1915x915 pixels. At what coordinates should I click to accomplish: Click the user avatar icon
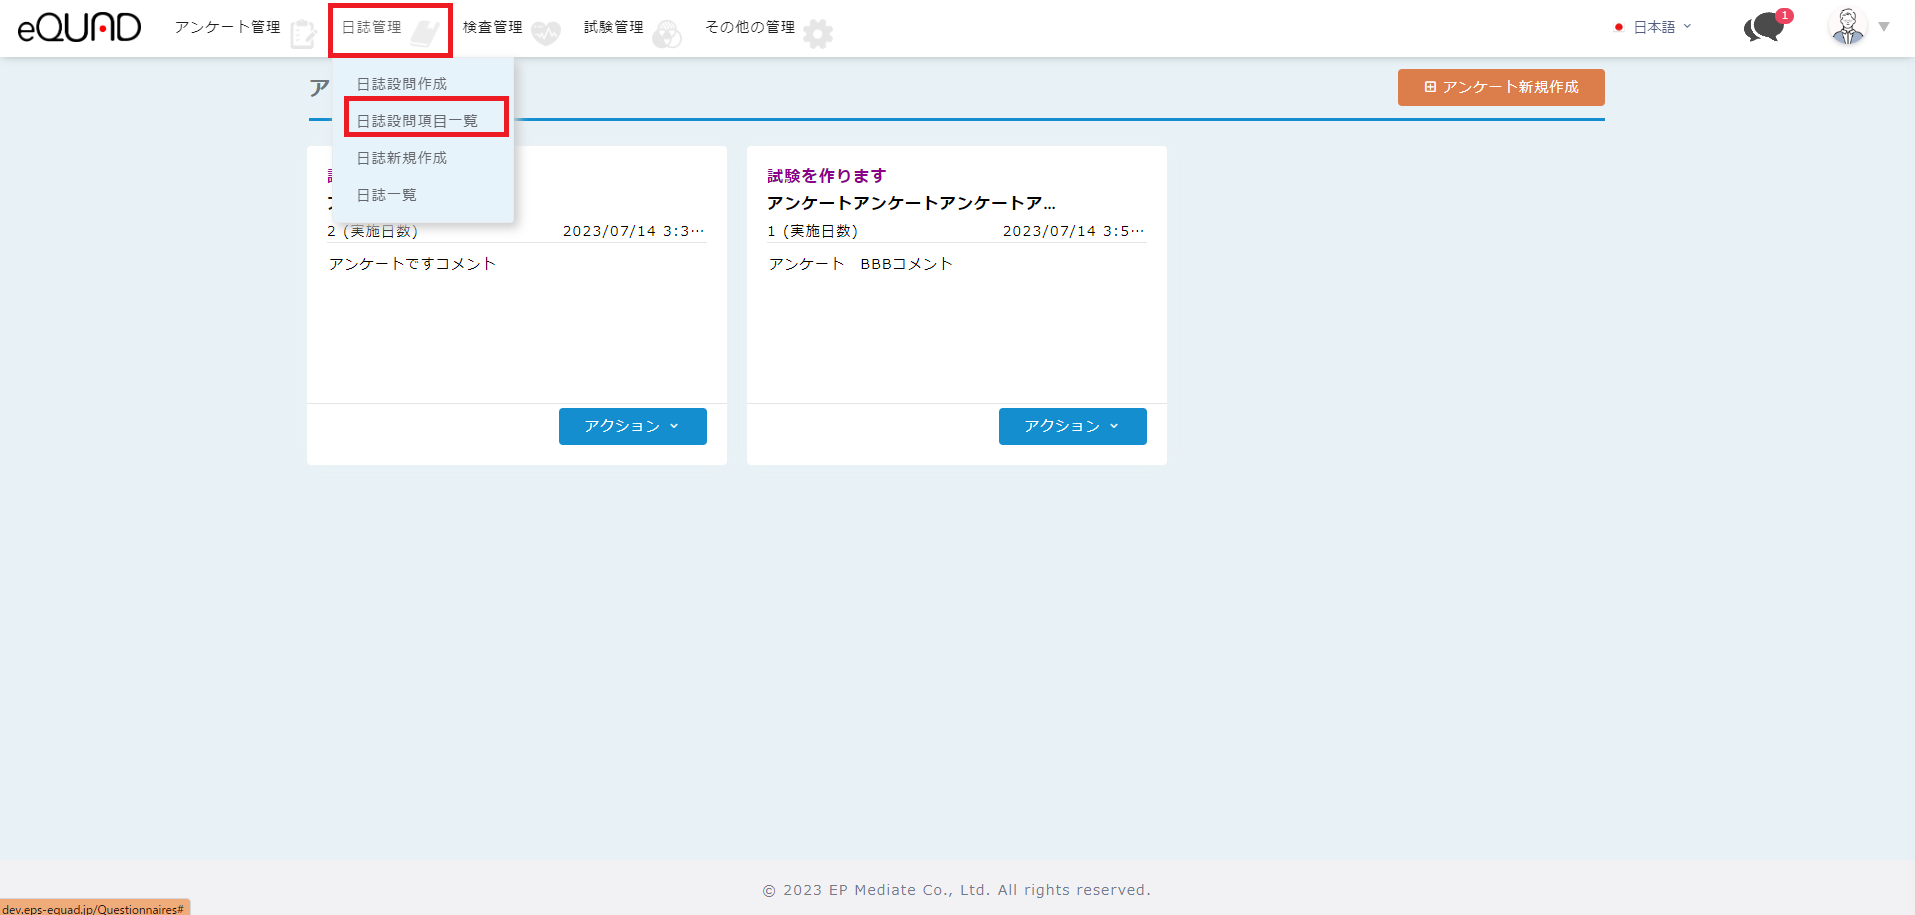1847,27
